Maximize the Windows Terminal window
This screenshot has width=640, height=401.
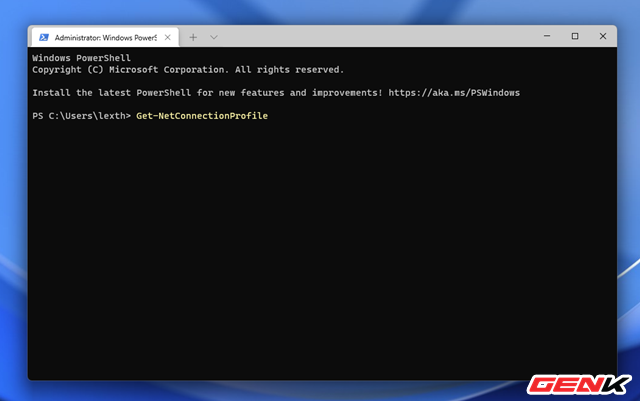575,36
